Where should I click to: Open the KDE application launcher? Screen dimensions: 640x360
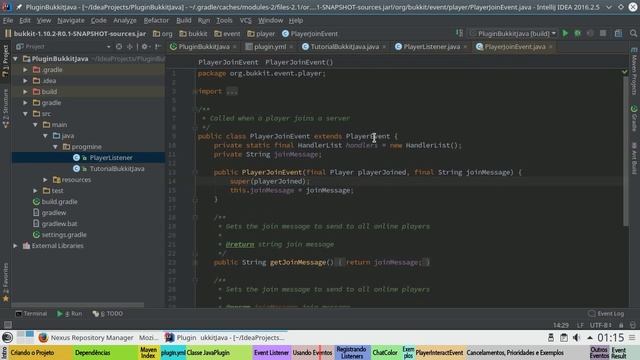tap(7, 338)
